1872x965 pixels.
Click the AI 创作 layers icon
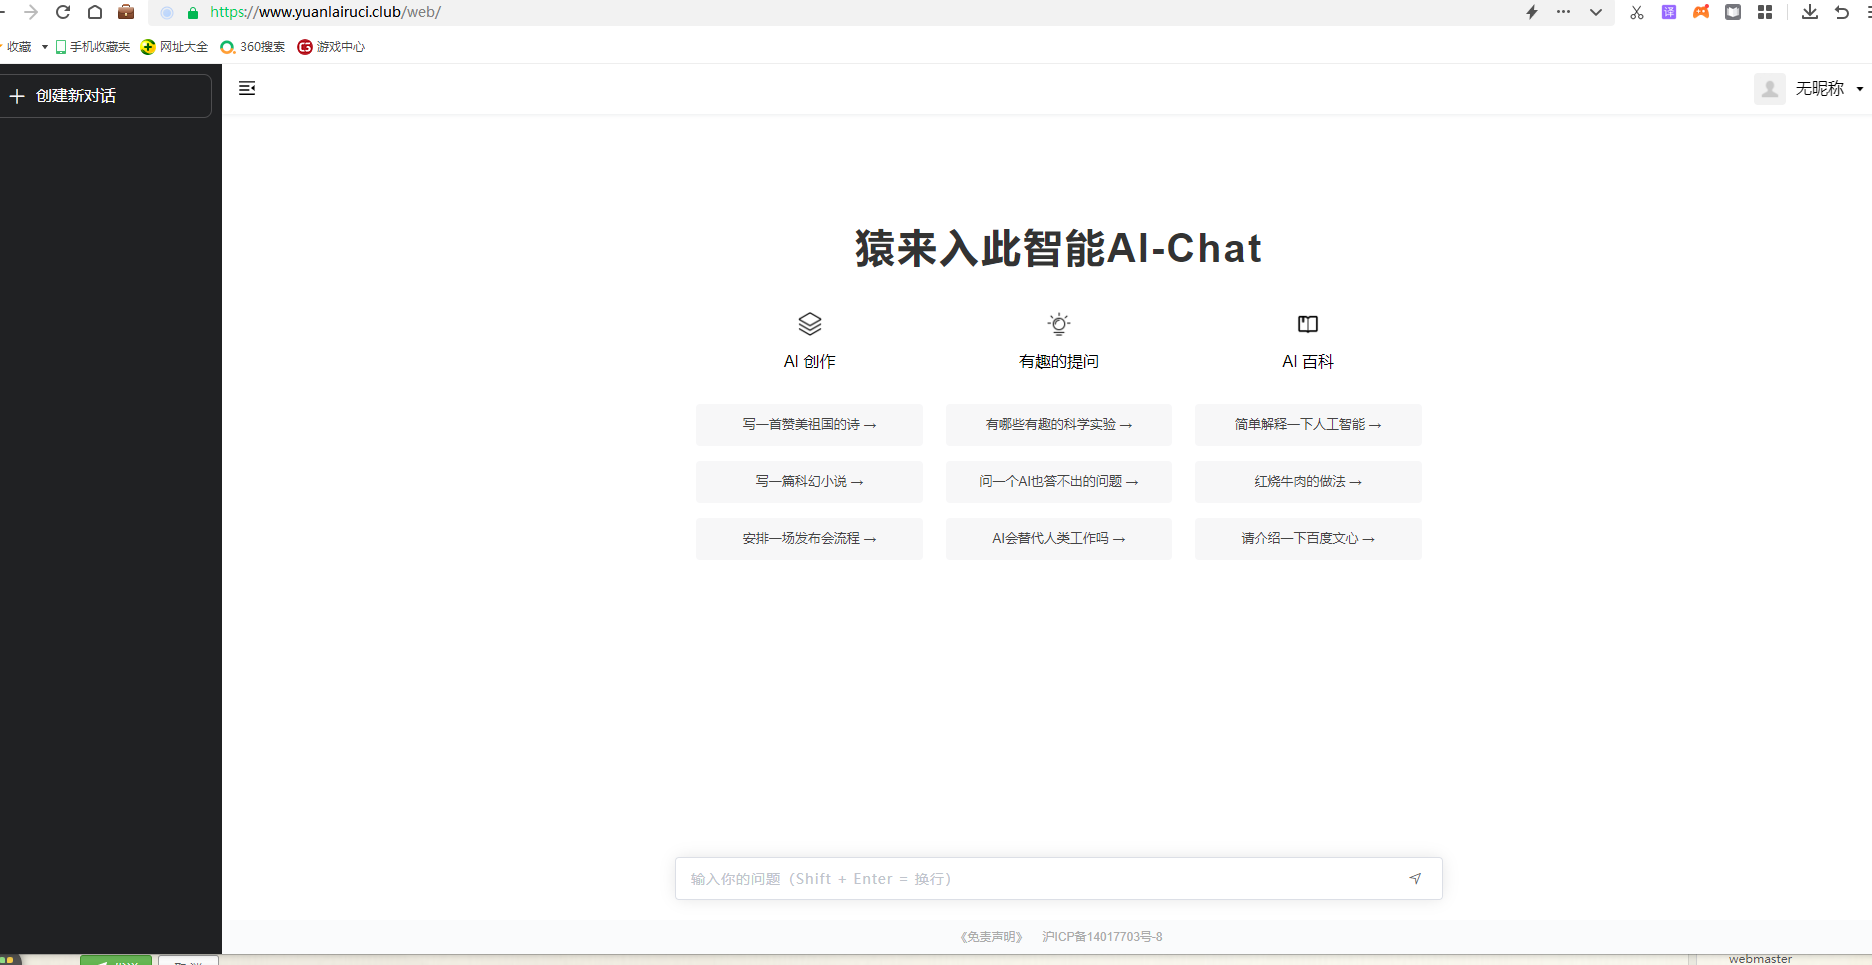[x=809, y=324]
